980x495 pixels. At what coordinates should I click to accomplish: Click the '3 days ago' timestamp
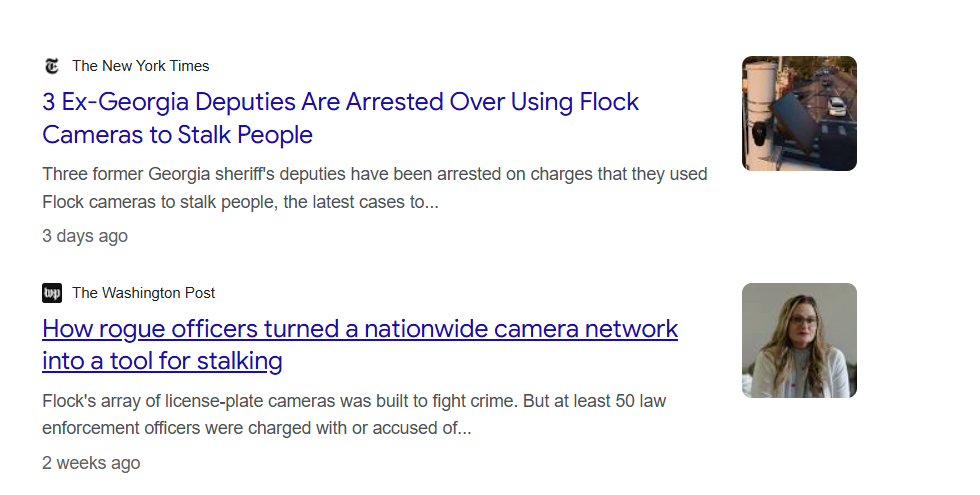[x=85, y=236]
